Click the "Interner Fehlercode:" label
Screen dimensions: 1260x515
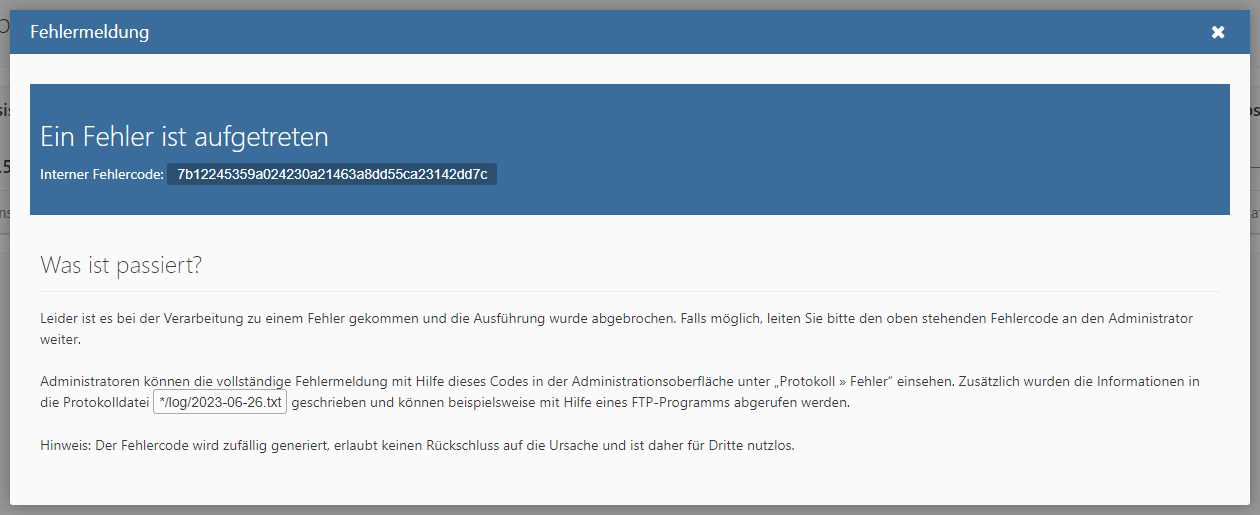[x=101, y=175]
